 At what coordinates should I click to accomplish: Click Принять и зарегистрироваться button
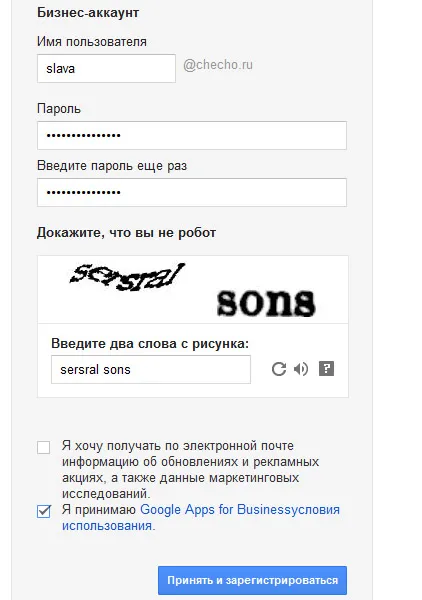[253, 580]
